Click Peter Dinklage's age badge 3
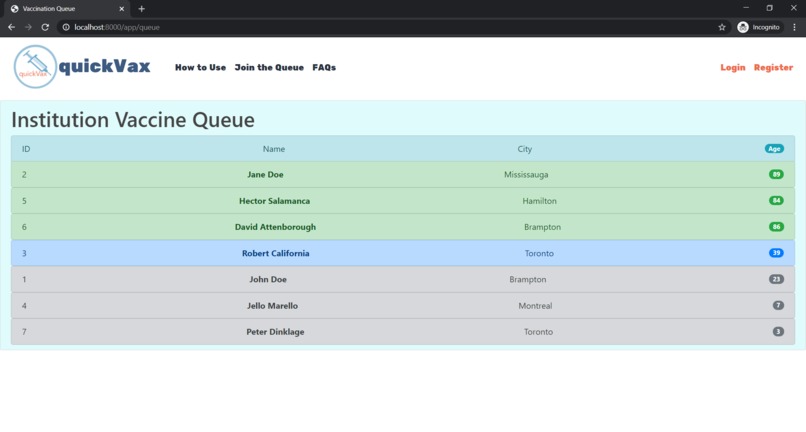This screenshot has width=806, height=432. [778, 332]
